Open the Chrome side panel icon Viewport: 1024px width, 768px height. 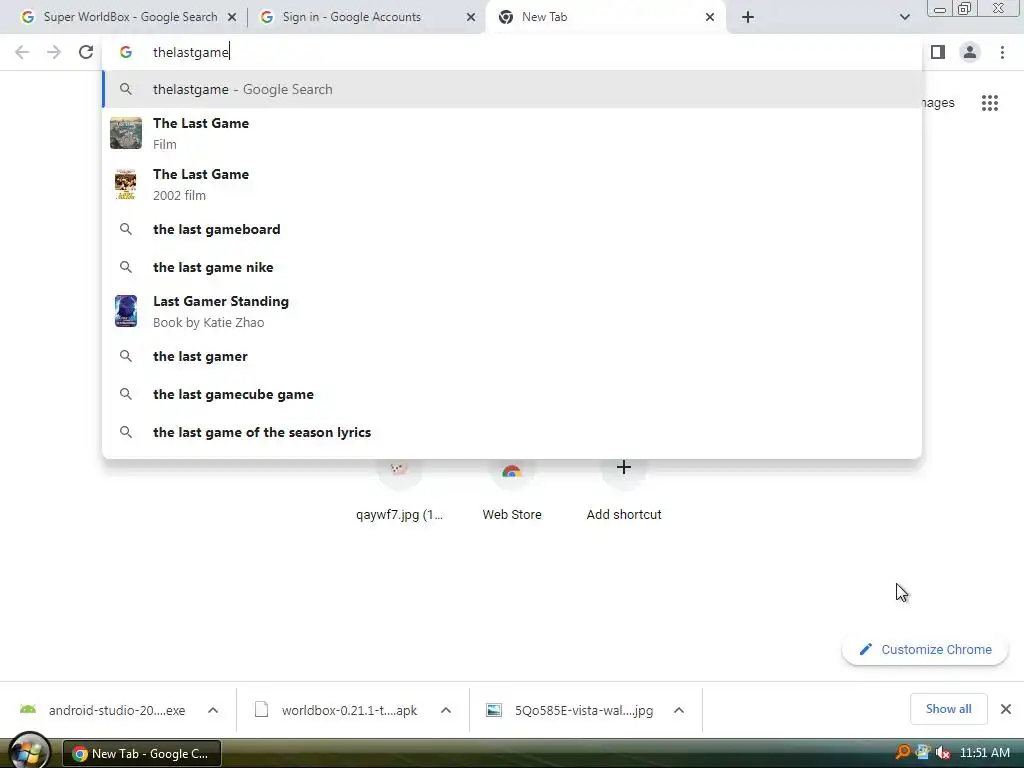pos(938,52)
